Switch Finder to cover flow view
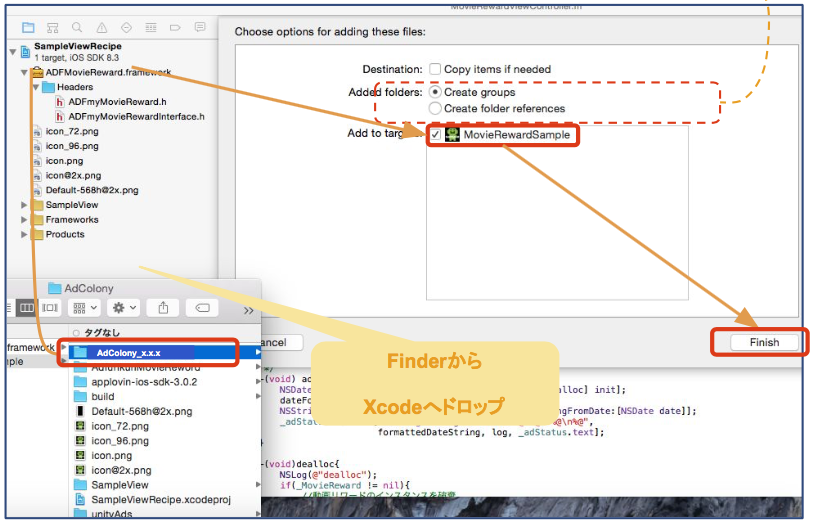Screen dimensions: 813x525 [50, 308]
